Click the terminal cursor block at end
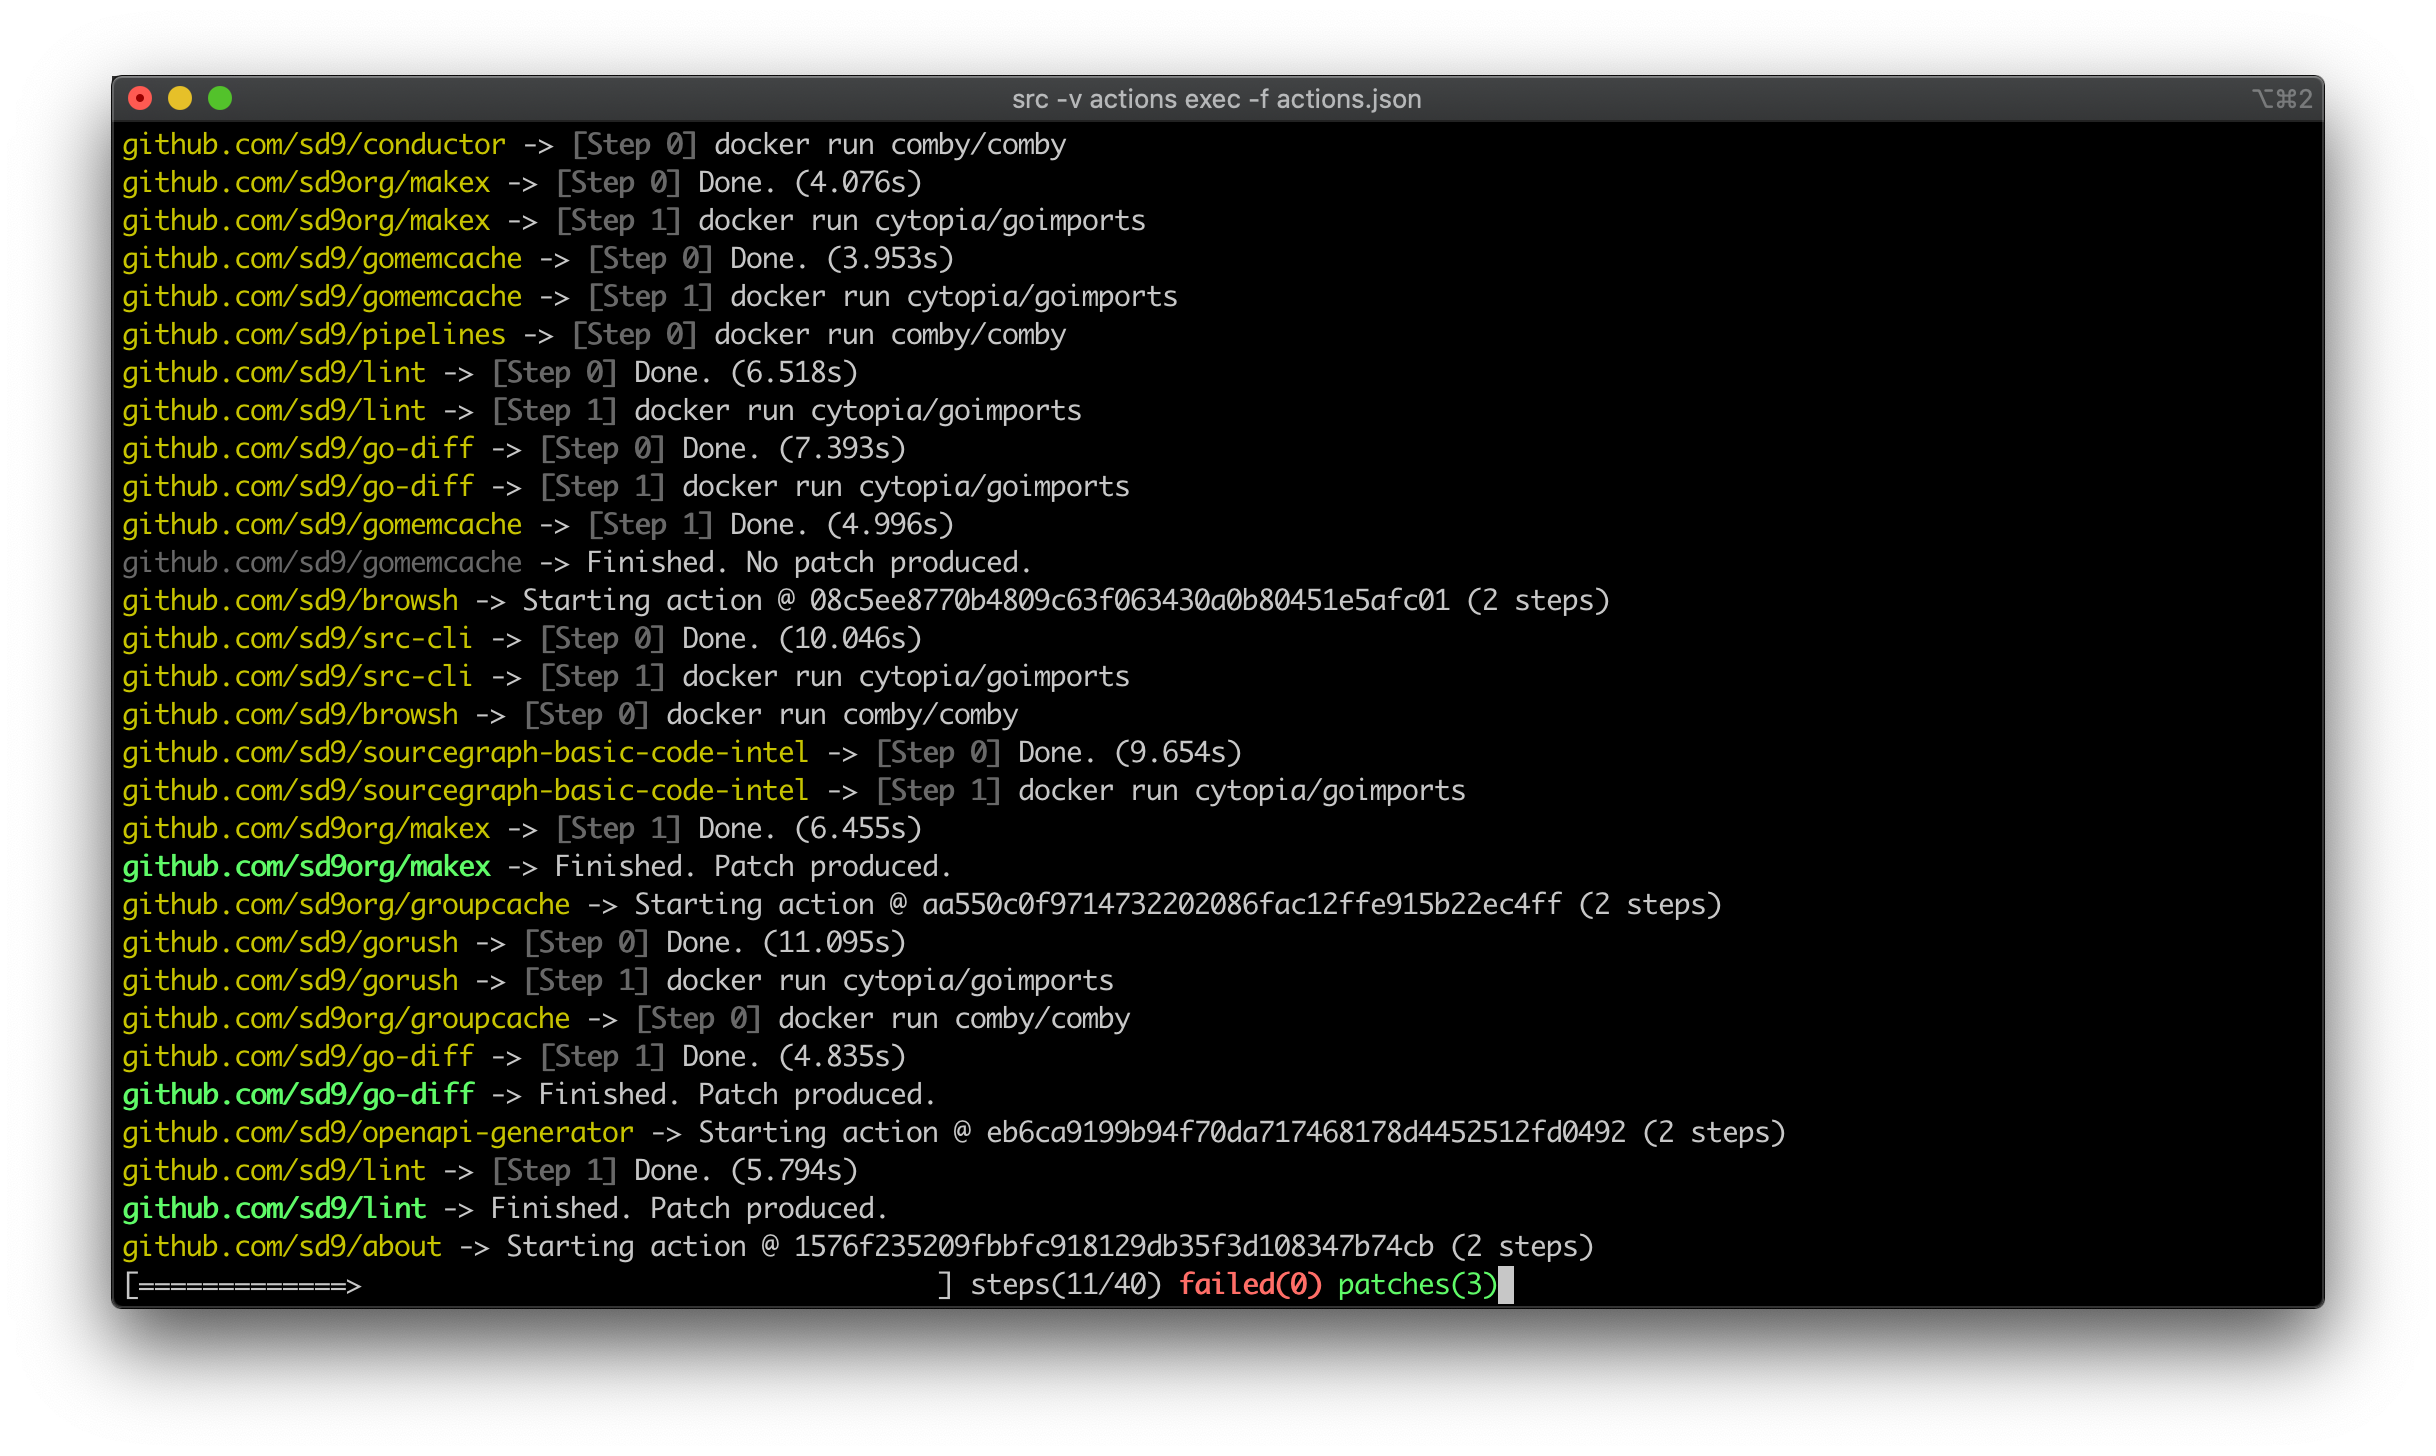The height and width of the screenshot is (1456, 2436). (1506, 1285)
